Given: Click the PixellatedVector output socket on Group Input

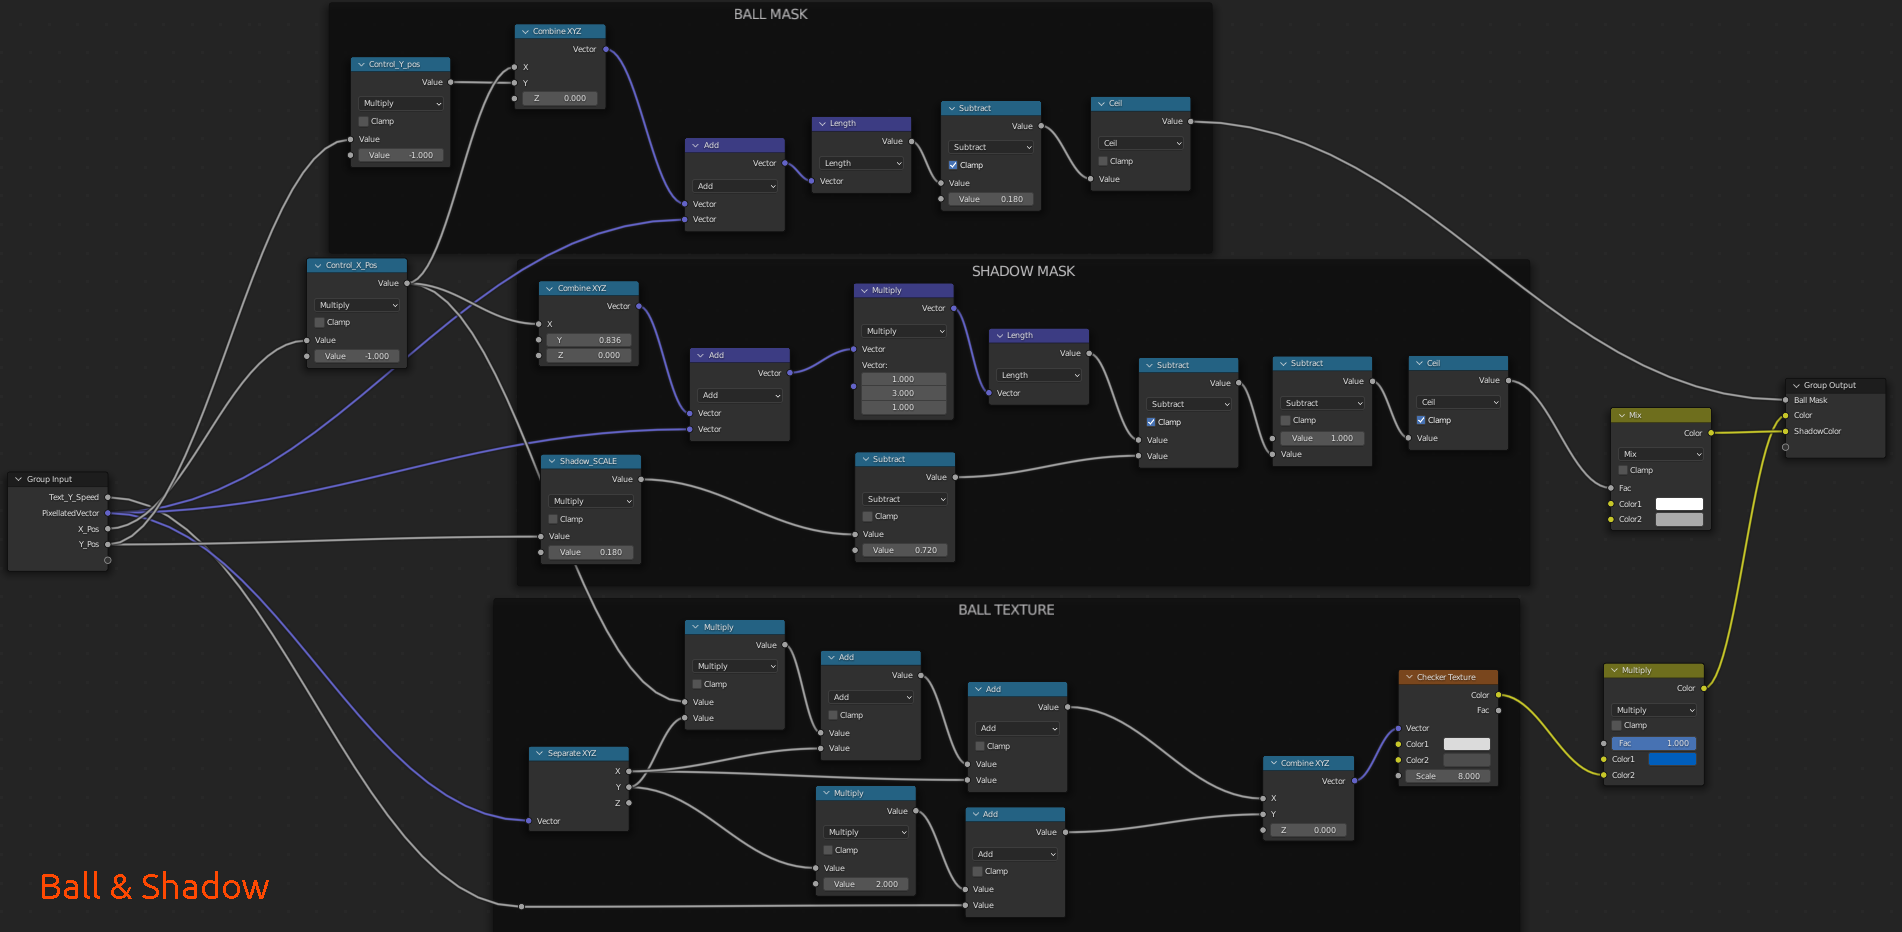Looking at the screenshot, I should 108,513.
